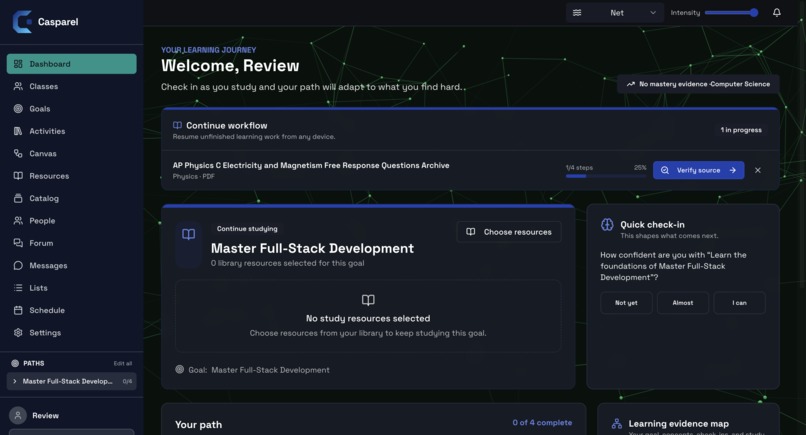This screenshot has height=435, width=806.
Task: Click Edit all link in Paths
Action: pyautogui.click(x=122, y=364)
